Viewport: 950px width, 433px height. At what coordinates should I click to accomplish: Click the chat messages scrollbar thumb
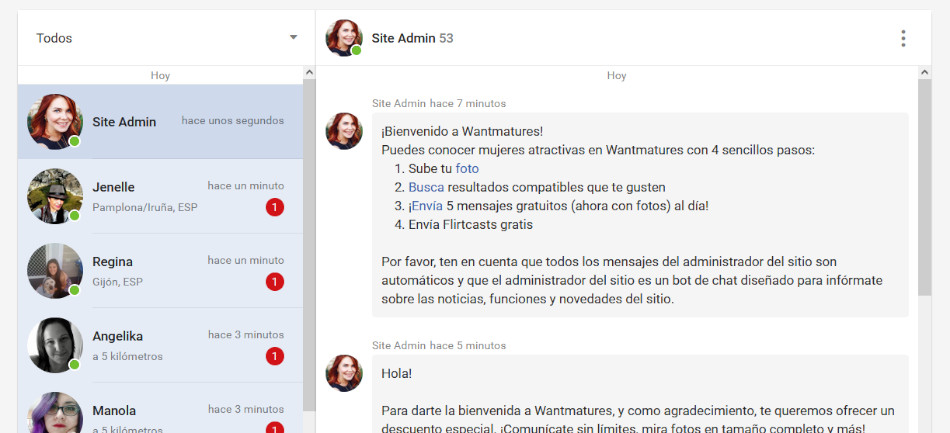[925, 187]
